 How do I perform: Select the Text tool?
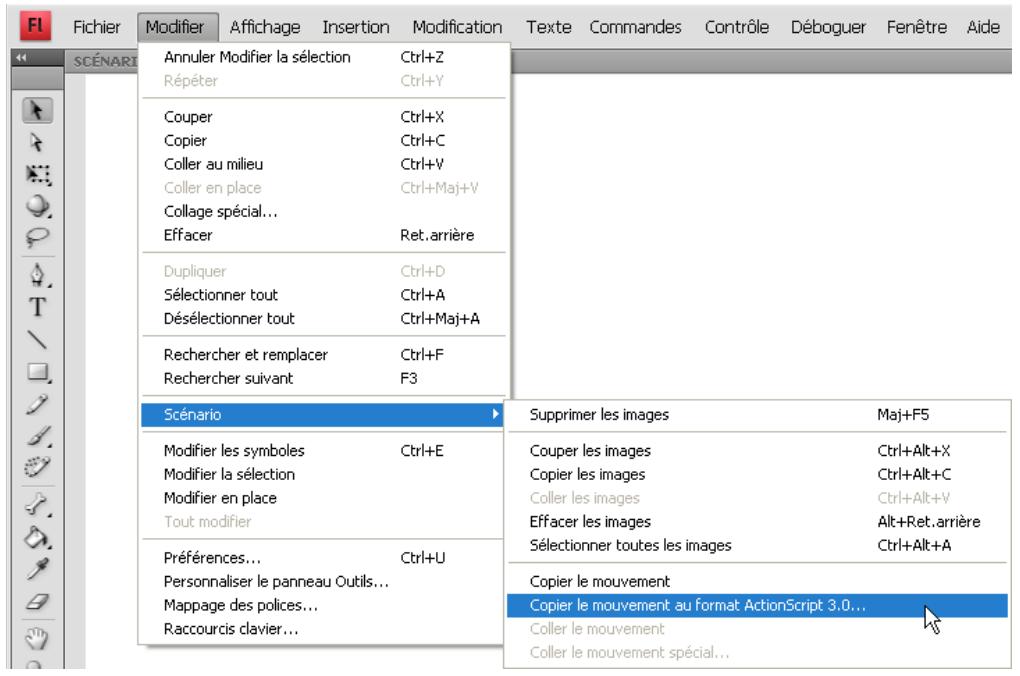(38, 306)
